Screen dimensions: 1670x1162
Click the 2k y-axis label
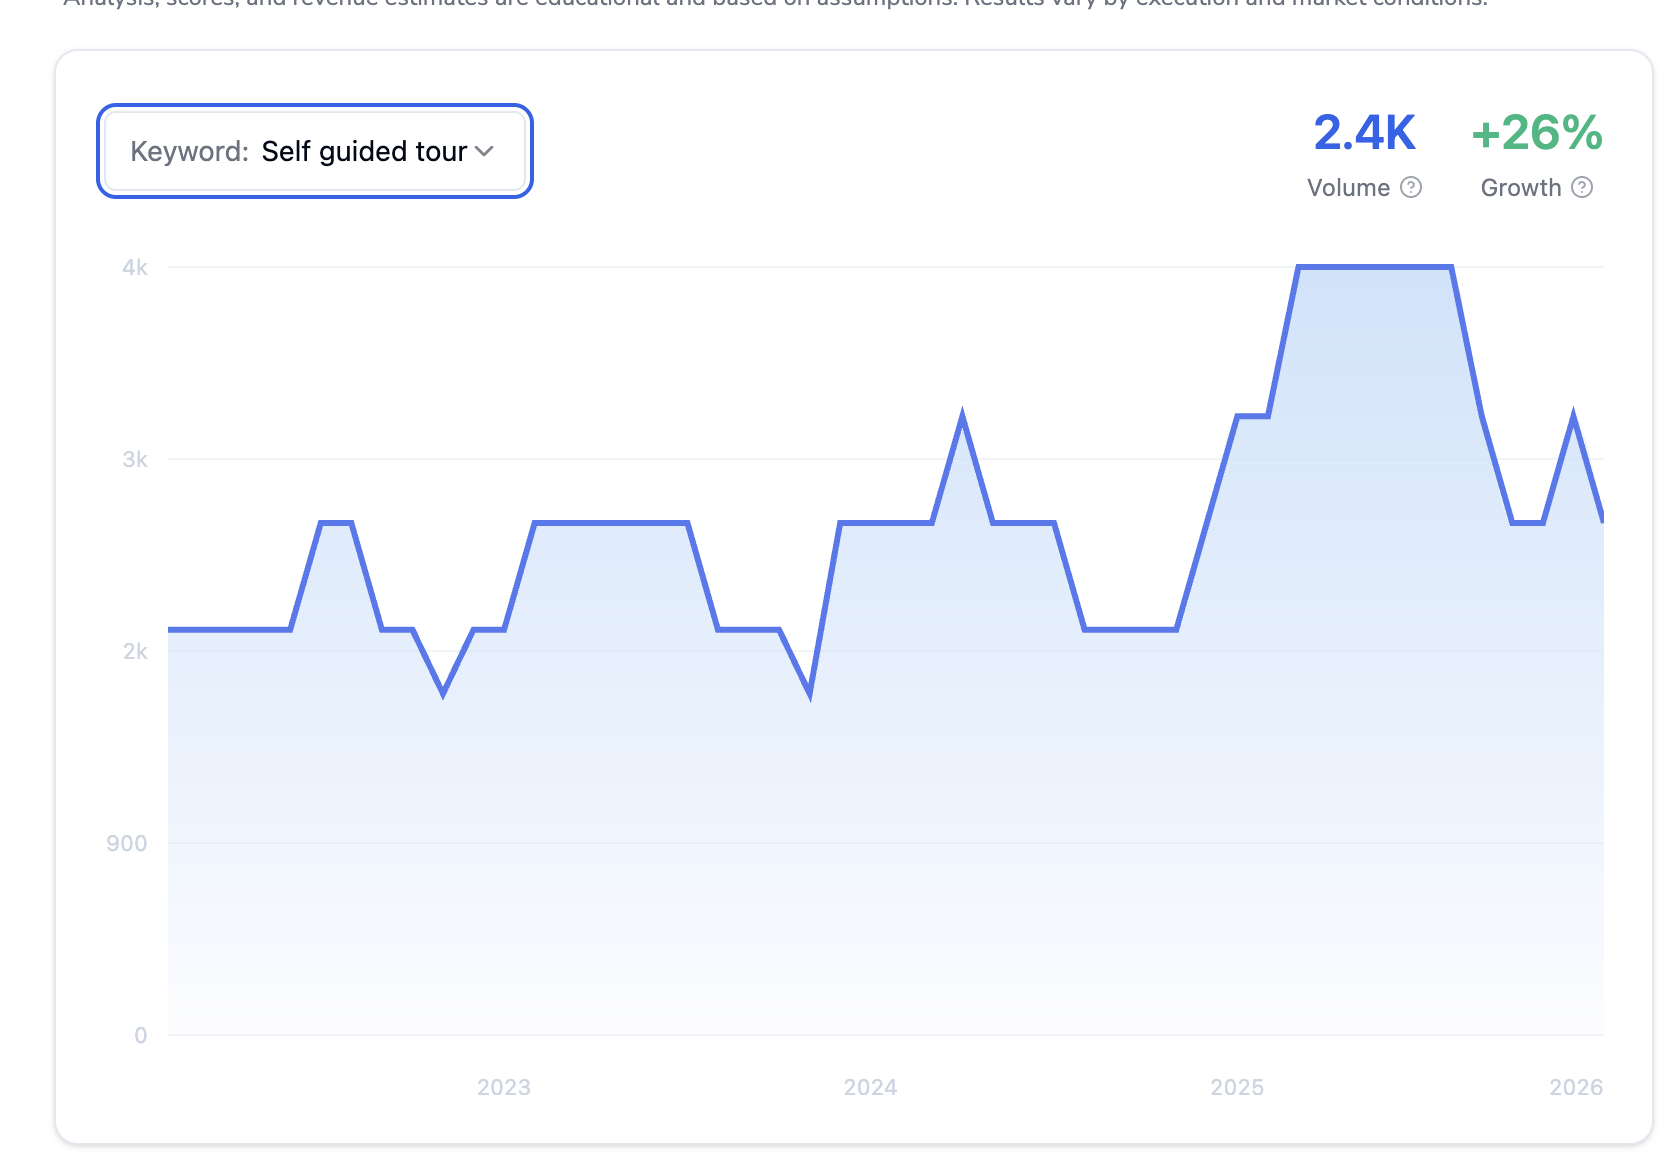(135, 651)
